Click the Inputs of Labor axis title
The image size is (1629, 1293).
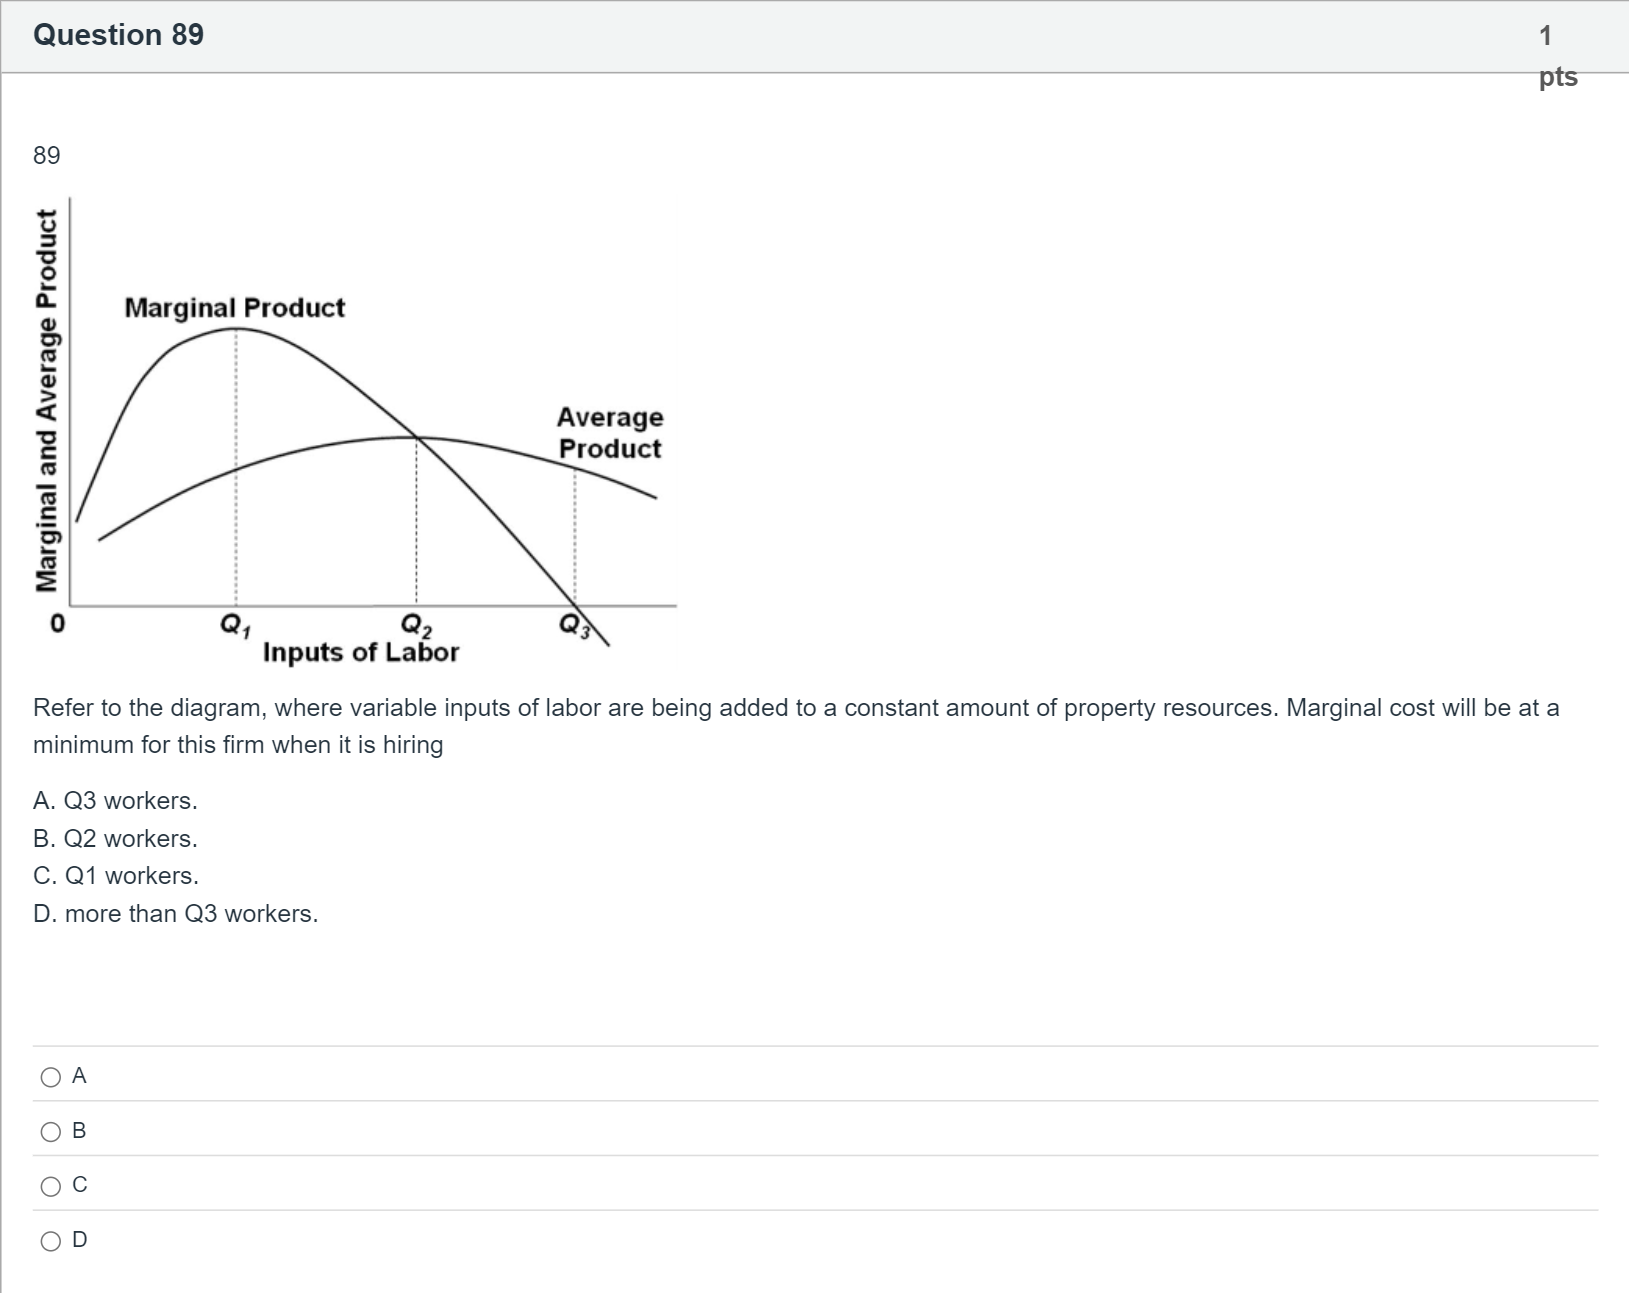(x=361, y=652)
